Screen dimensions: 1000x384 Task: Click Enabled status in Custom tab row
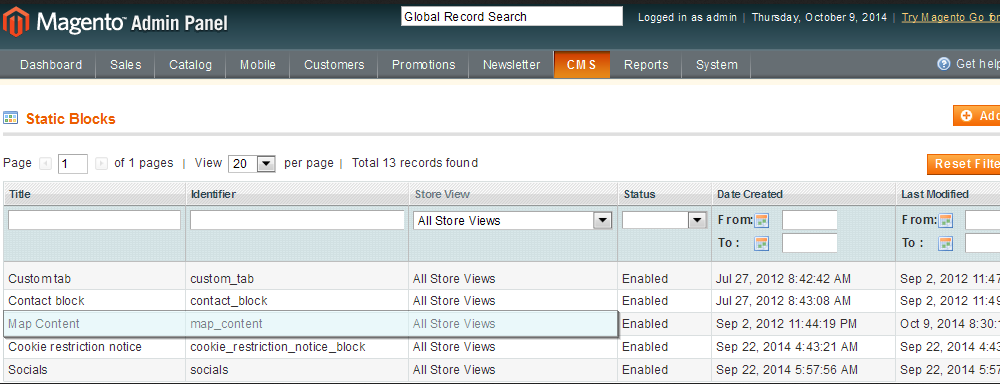(645, 279)
